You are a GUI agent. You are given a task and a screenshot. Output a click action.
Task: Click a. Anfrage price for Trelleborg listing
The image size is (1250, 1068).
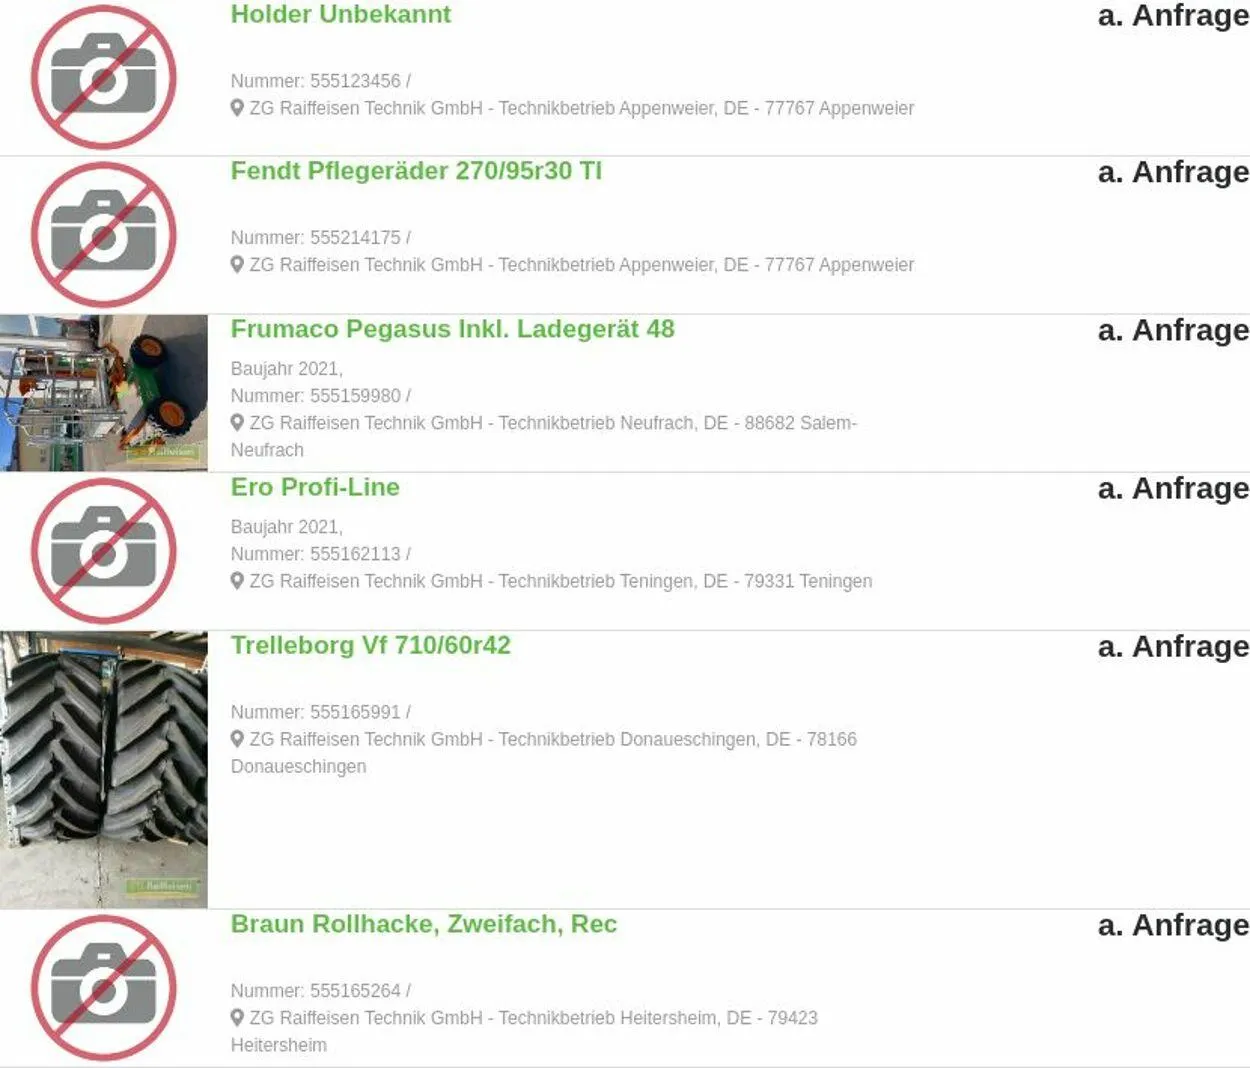pos(1173,646)
